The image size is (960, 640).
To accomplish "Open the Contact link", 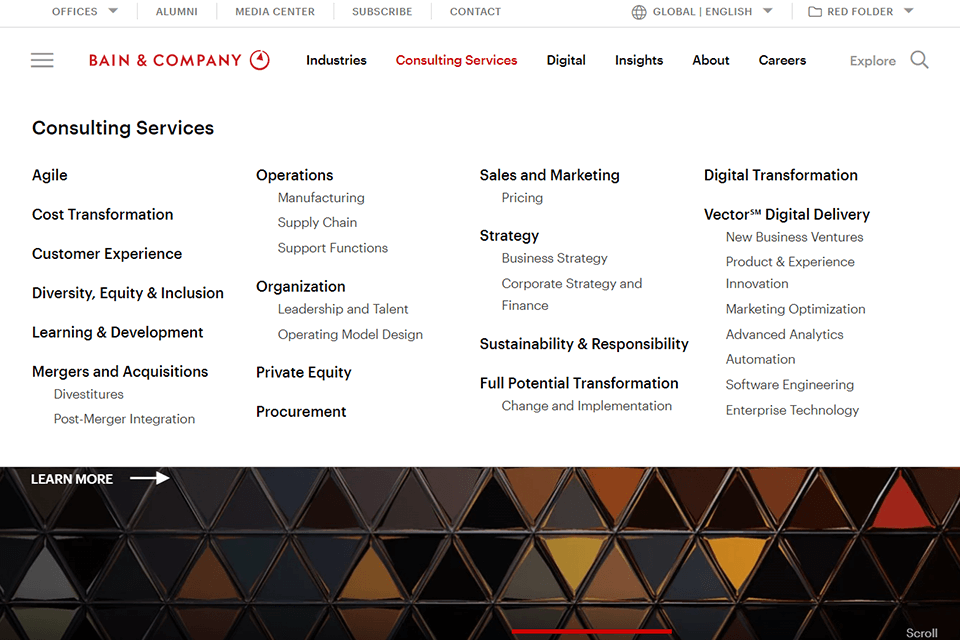I will 475,12.
